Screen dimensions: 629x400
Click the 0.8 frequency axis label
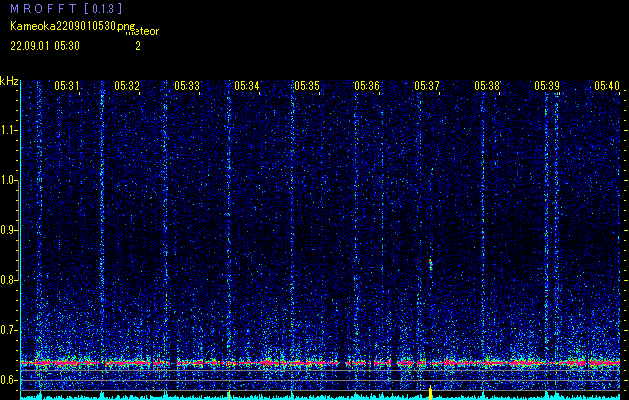coord(8,280)
